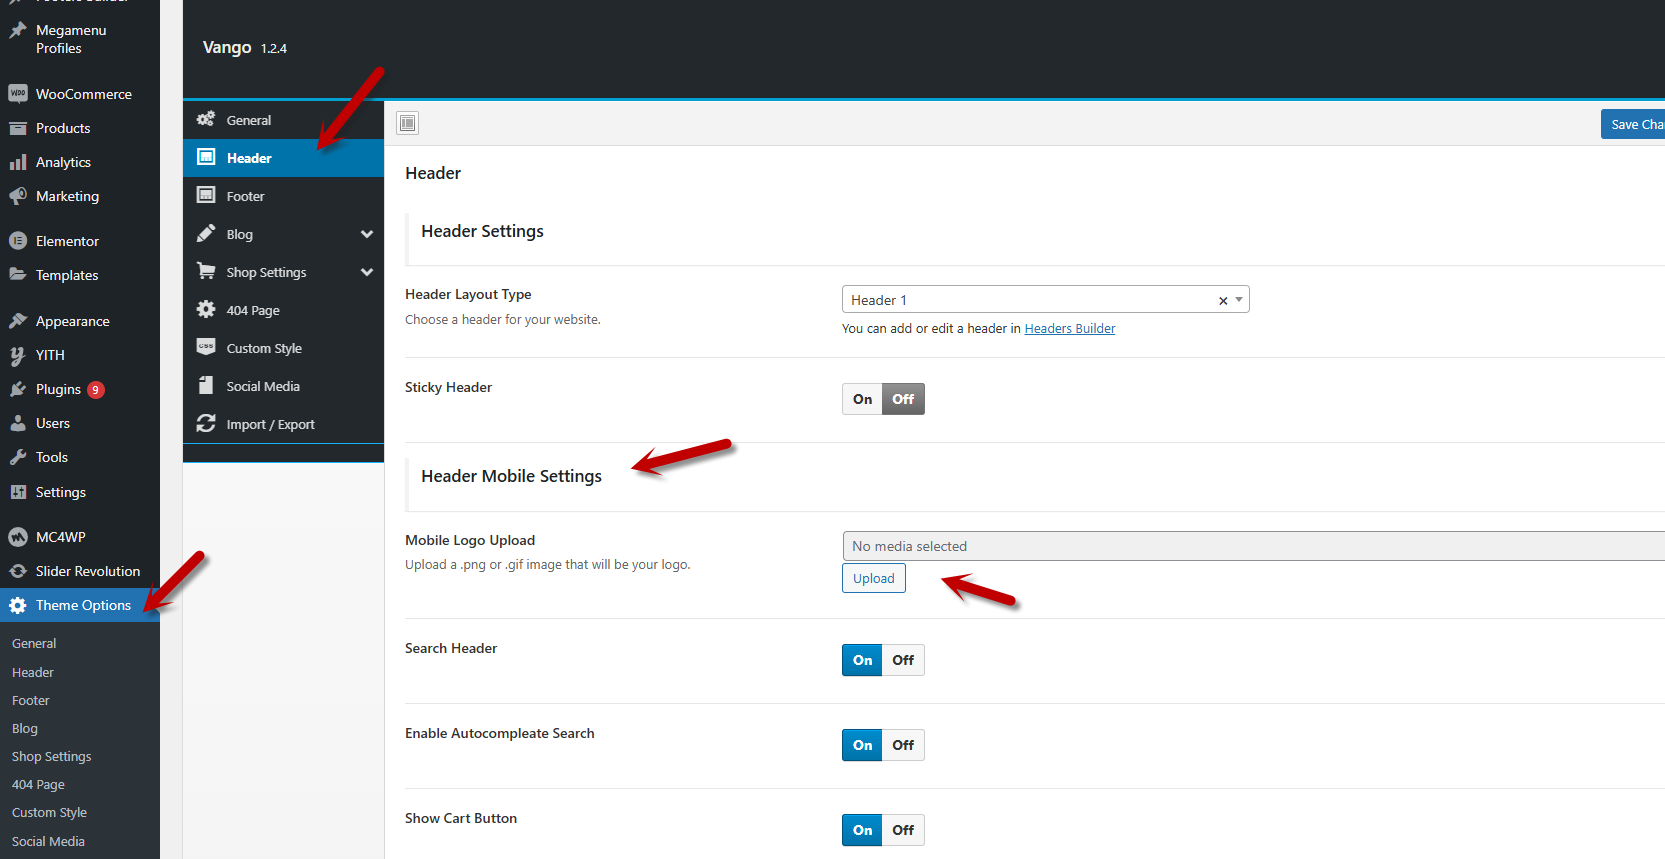This screenshot has height=859, width=1665.
Task: Clear the Header 1 selection
Action: 1223,301
